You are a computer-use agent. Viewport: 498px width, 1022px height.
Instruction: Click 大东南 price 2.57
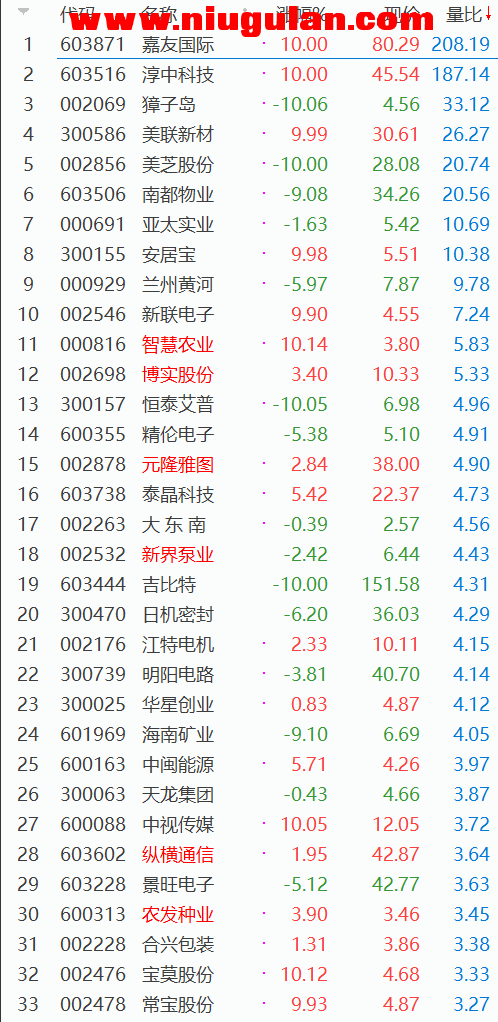[x=402, y=525]
